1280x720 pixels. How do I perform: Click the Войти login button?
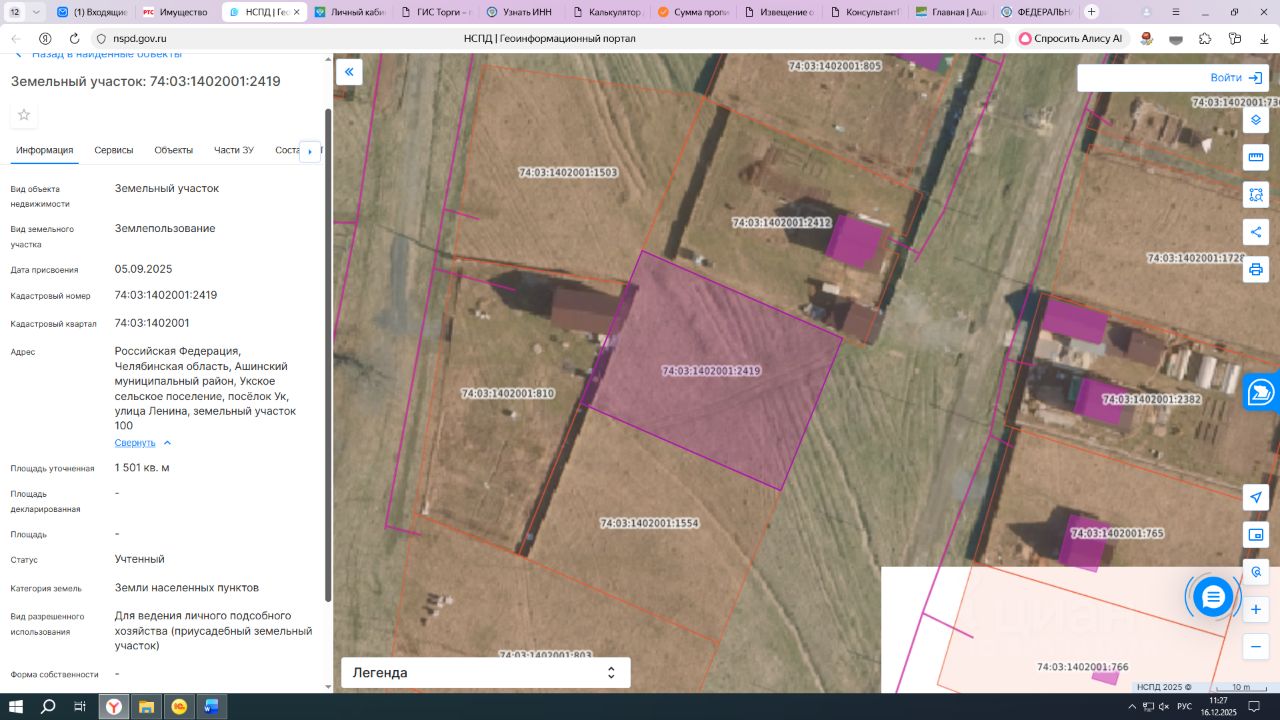1236,78
